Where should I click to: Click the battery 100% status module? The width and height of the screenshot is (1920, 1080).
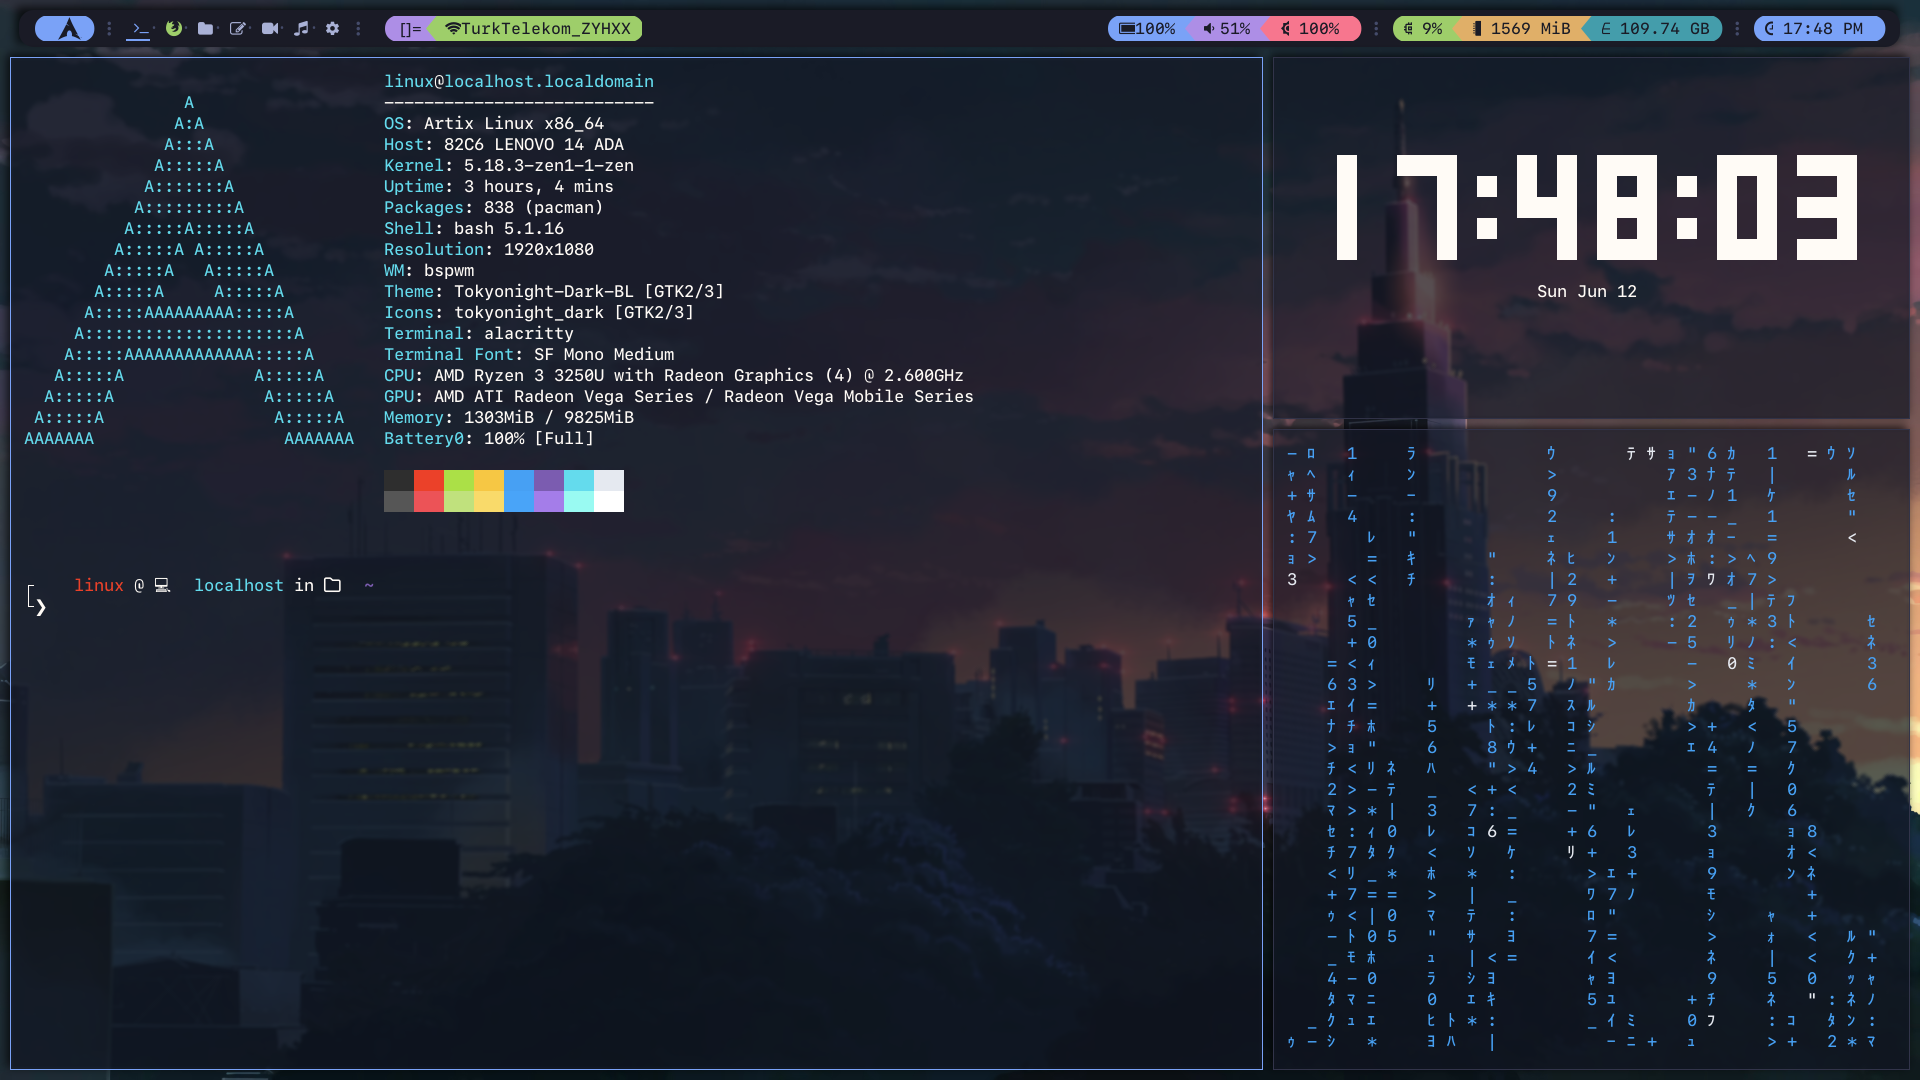1147,29
